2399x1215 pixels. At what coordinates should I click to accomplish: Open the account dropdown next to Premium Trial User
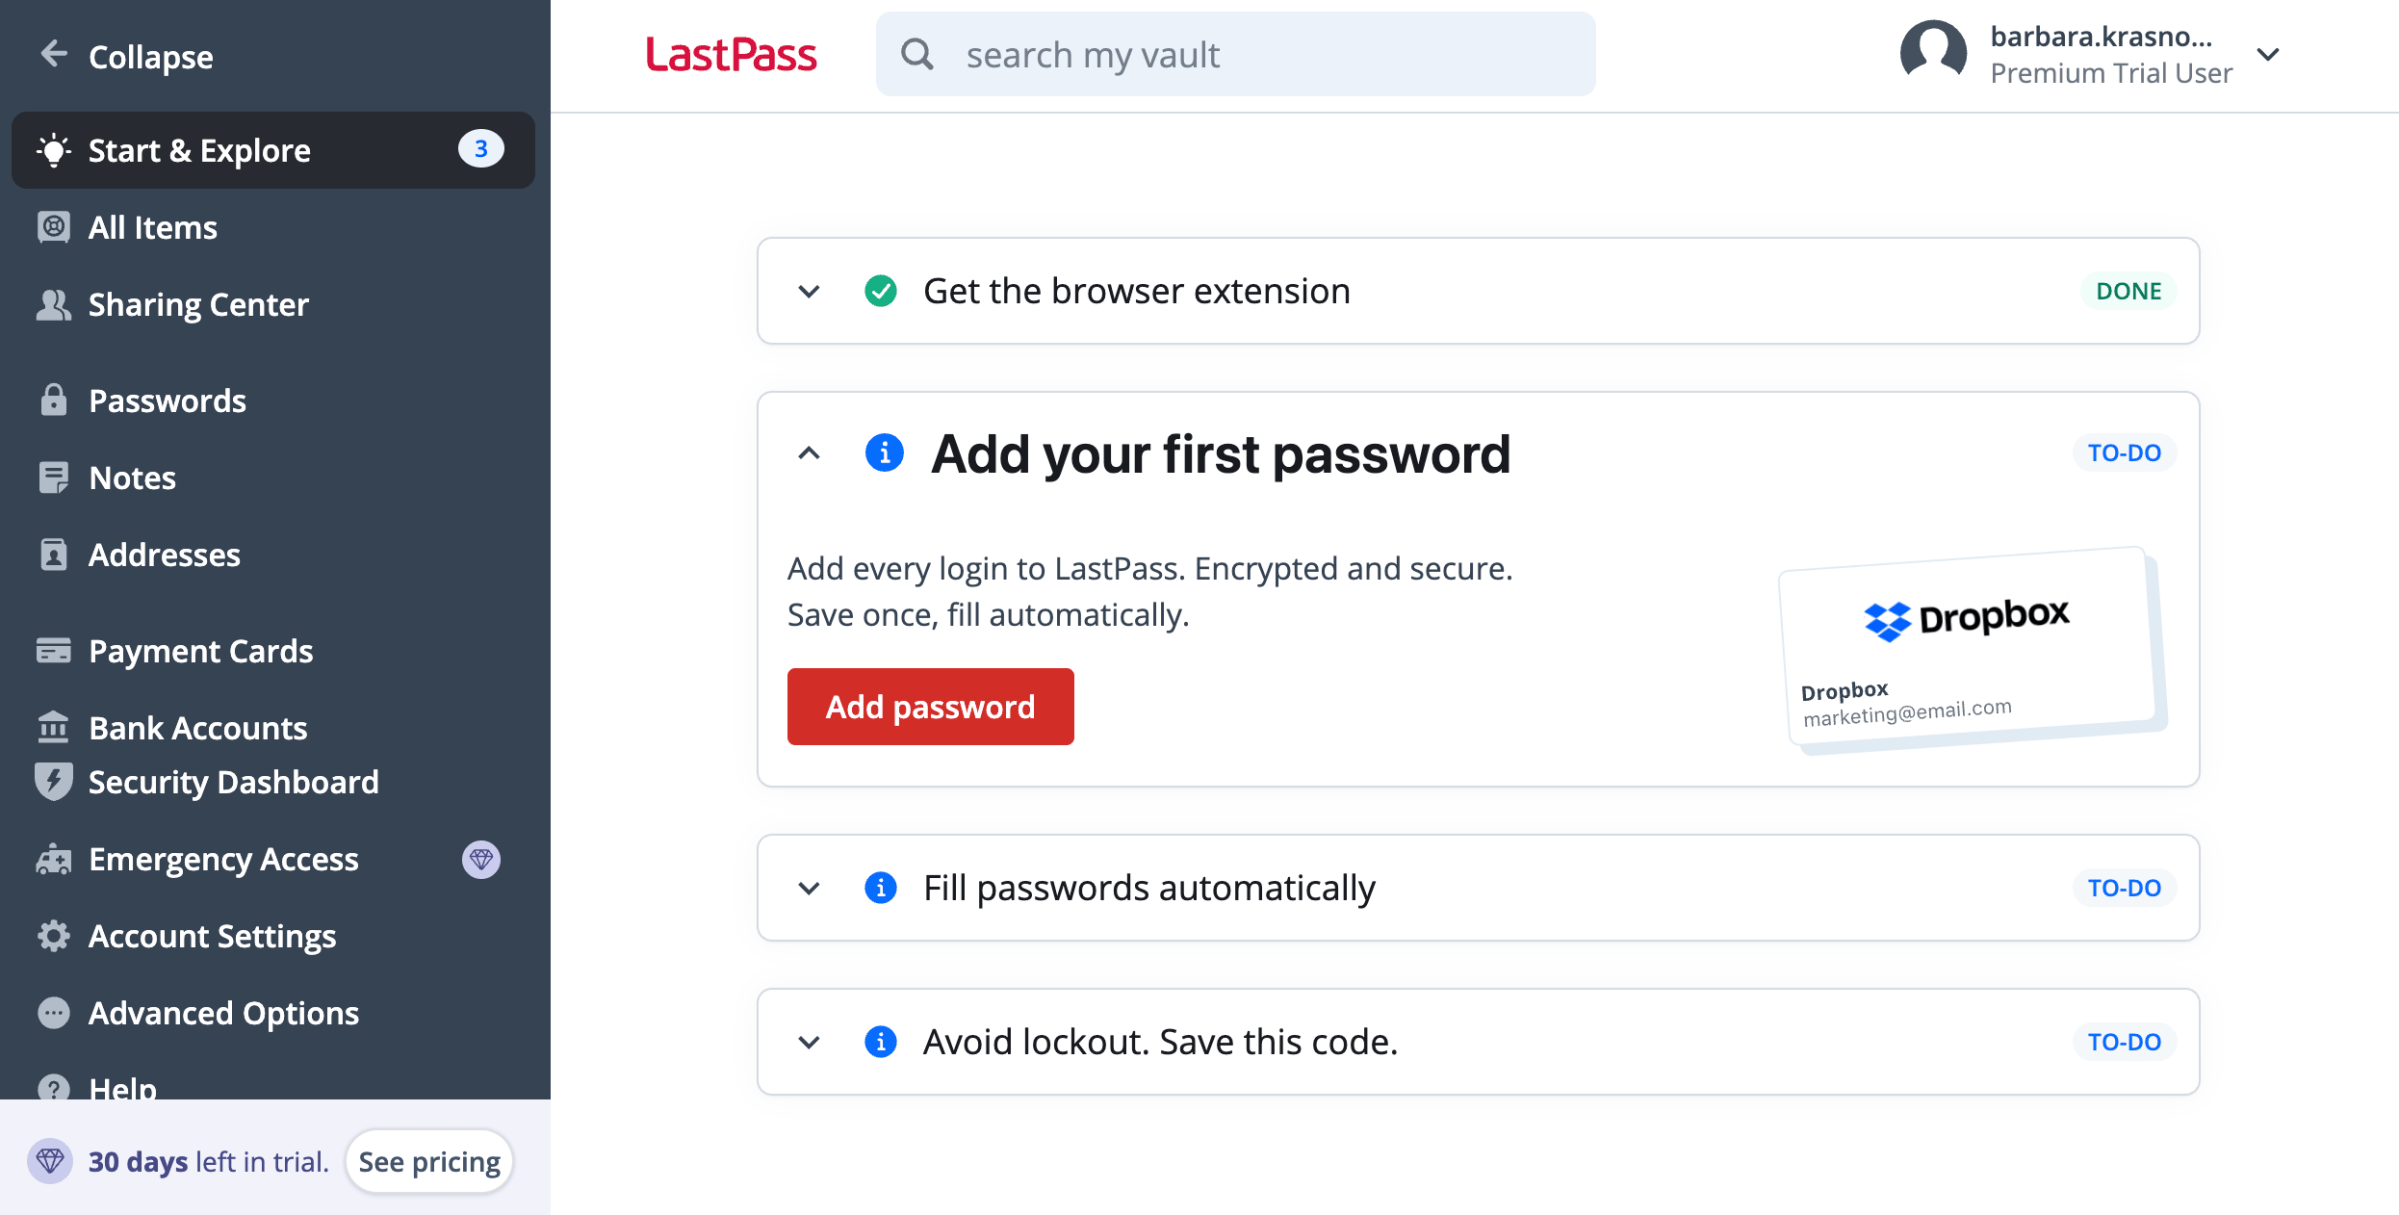click(x=2269, y=55)
